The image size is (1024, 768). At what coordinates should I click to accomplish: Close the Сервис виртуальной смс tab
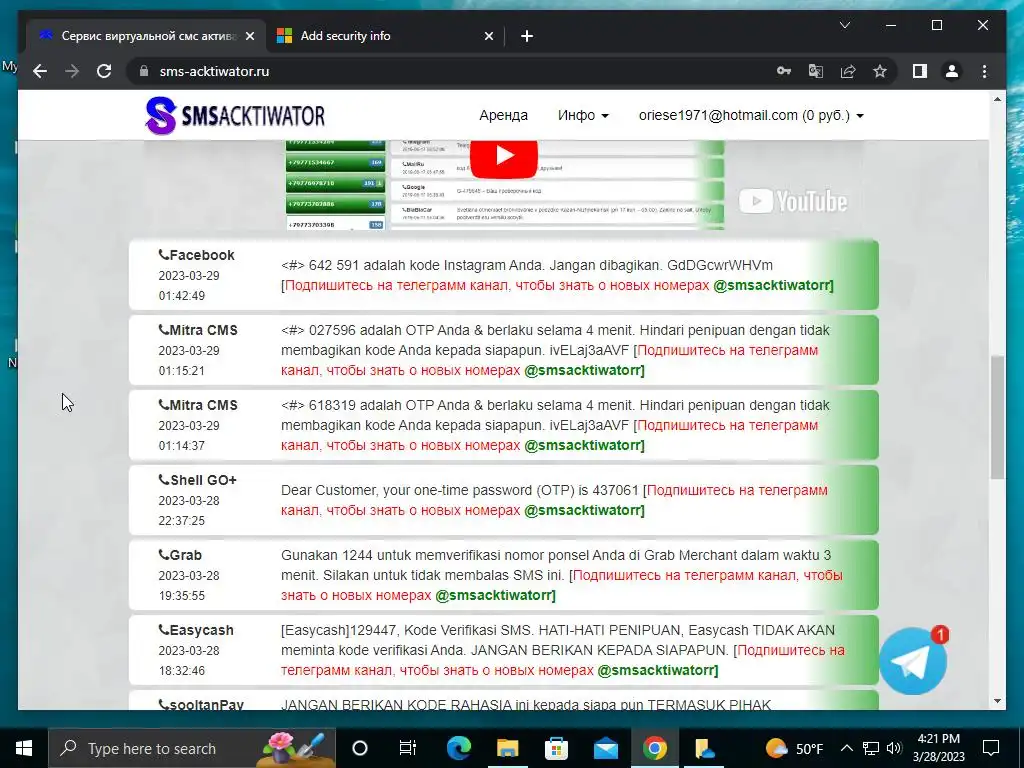pyautogui.click(x=249, y=36)
